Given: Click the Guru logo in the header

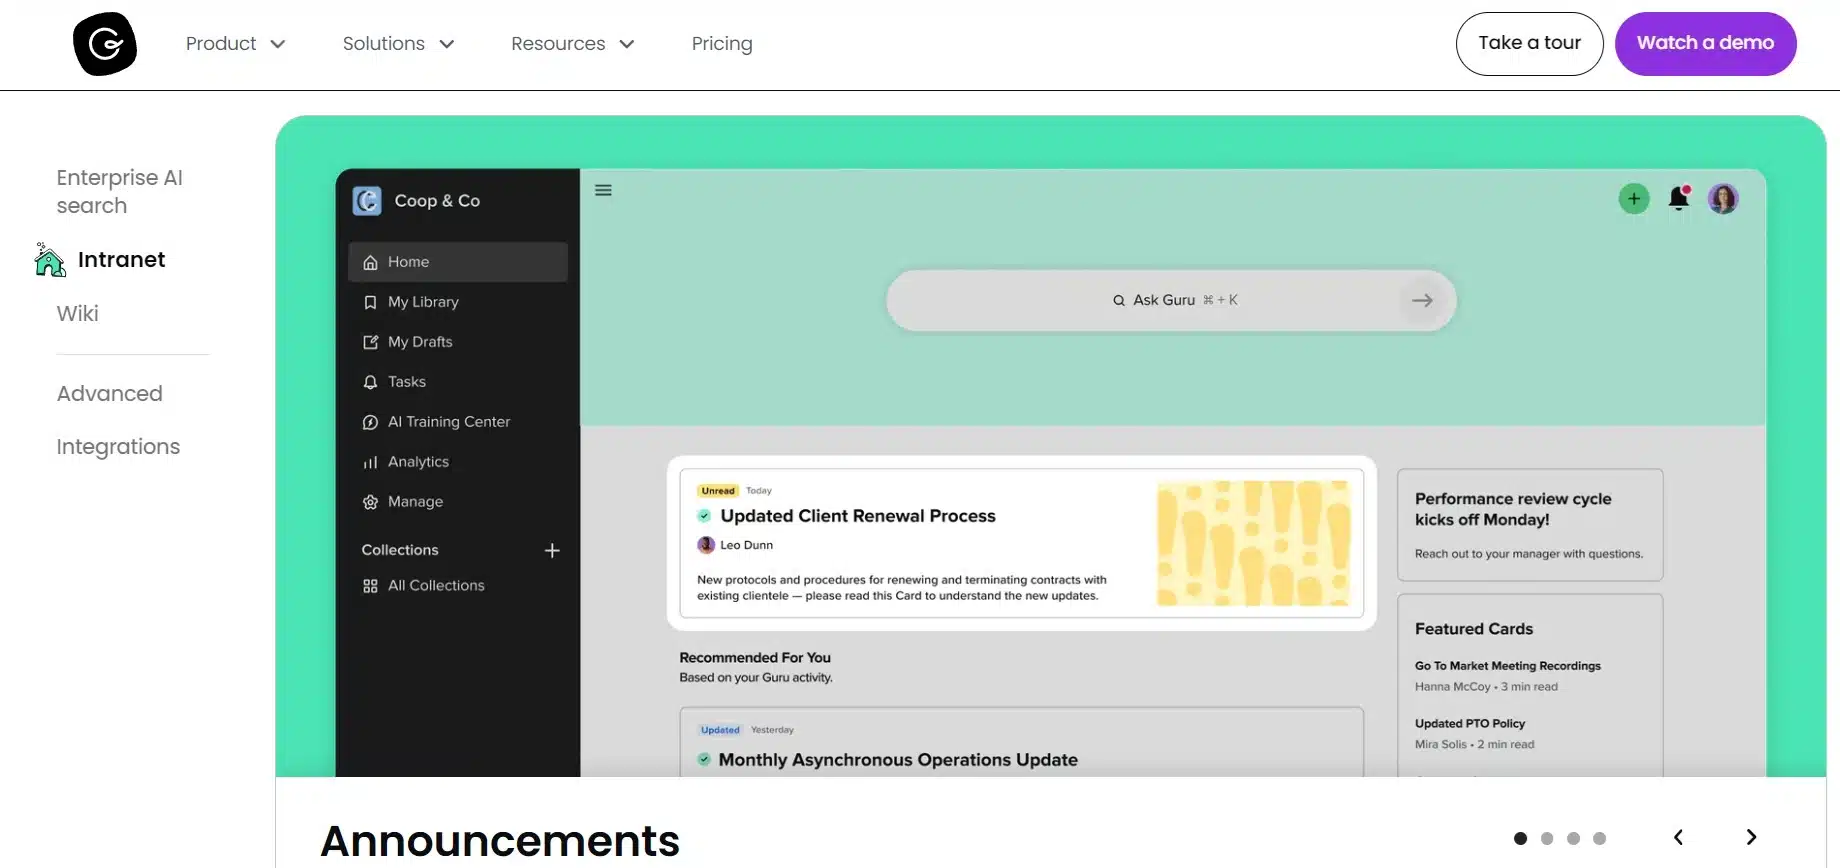Looking at the screenshot, I should coord(105,44).
